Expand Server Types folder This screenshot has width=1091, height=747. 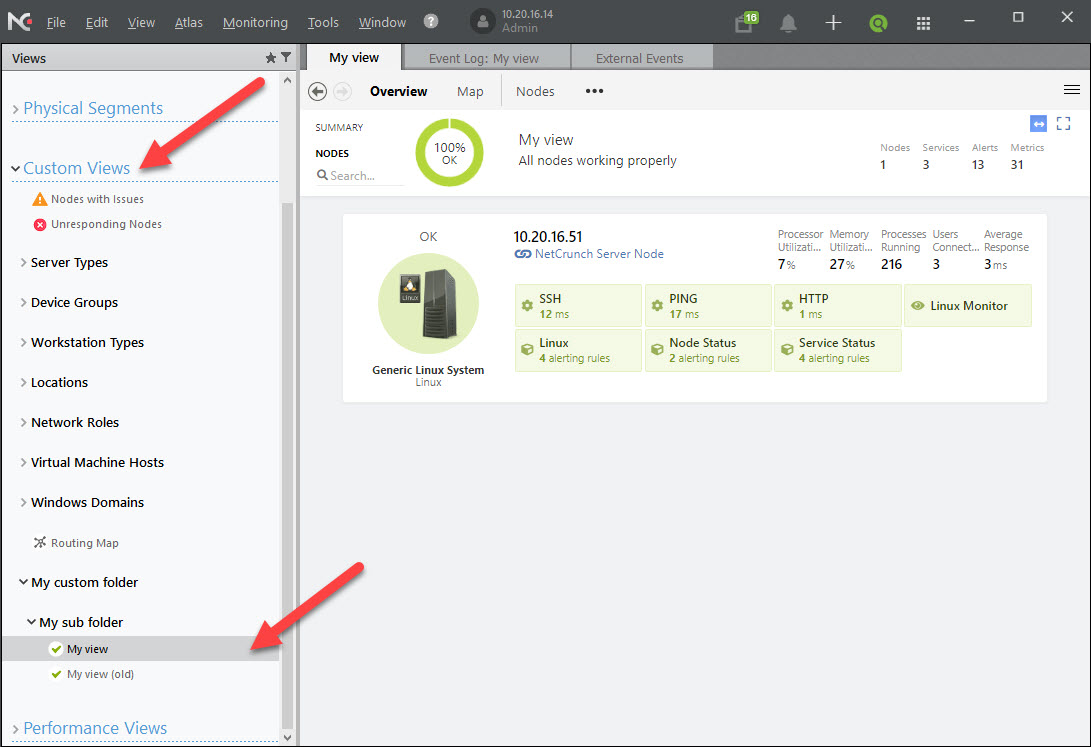(23, 262)
